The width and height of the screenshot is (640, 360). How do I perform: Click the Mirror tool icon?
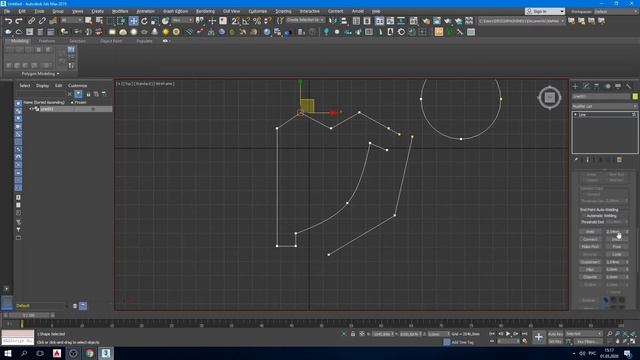tap(333, 21)
